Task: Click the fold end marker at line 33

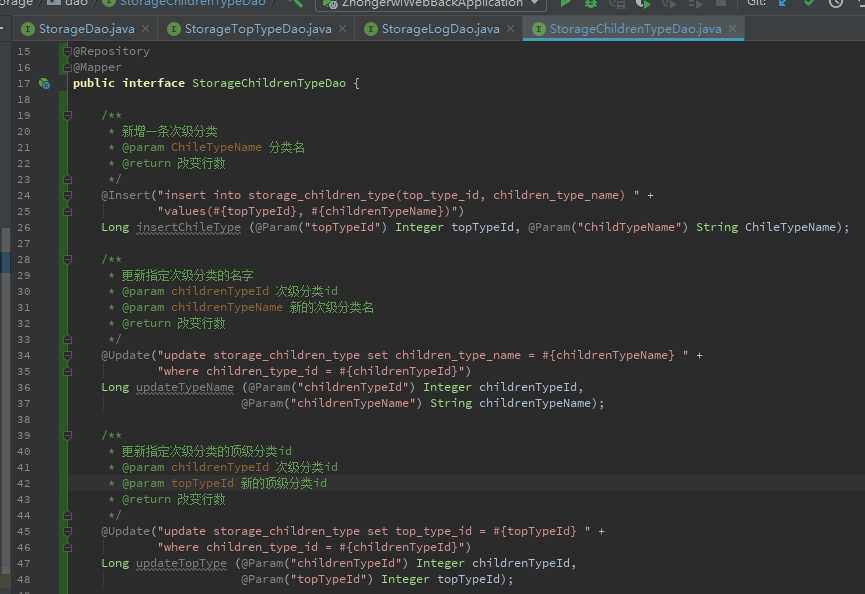Action: 67,339
